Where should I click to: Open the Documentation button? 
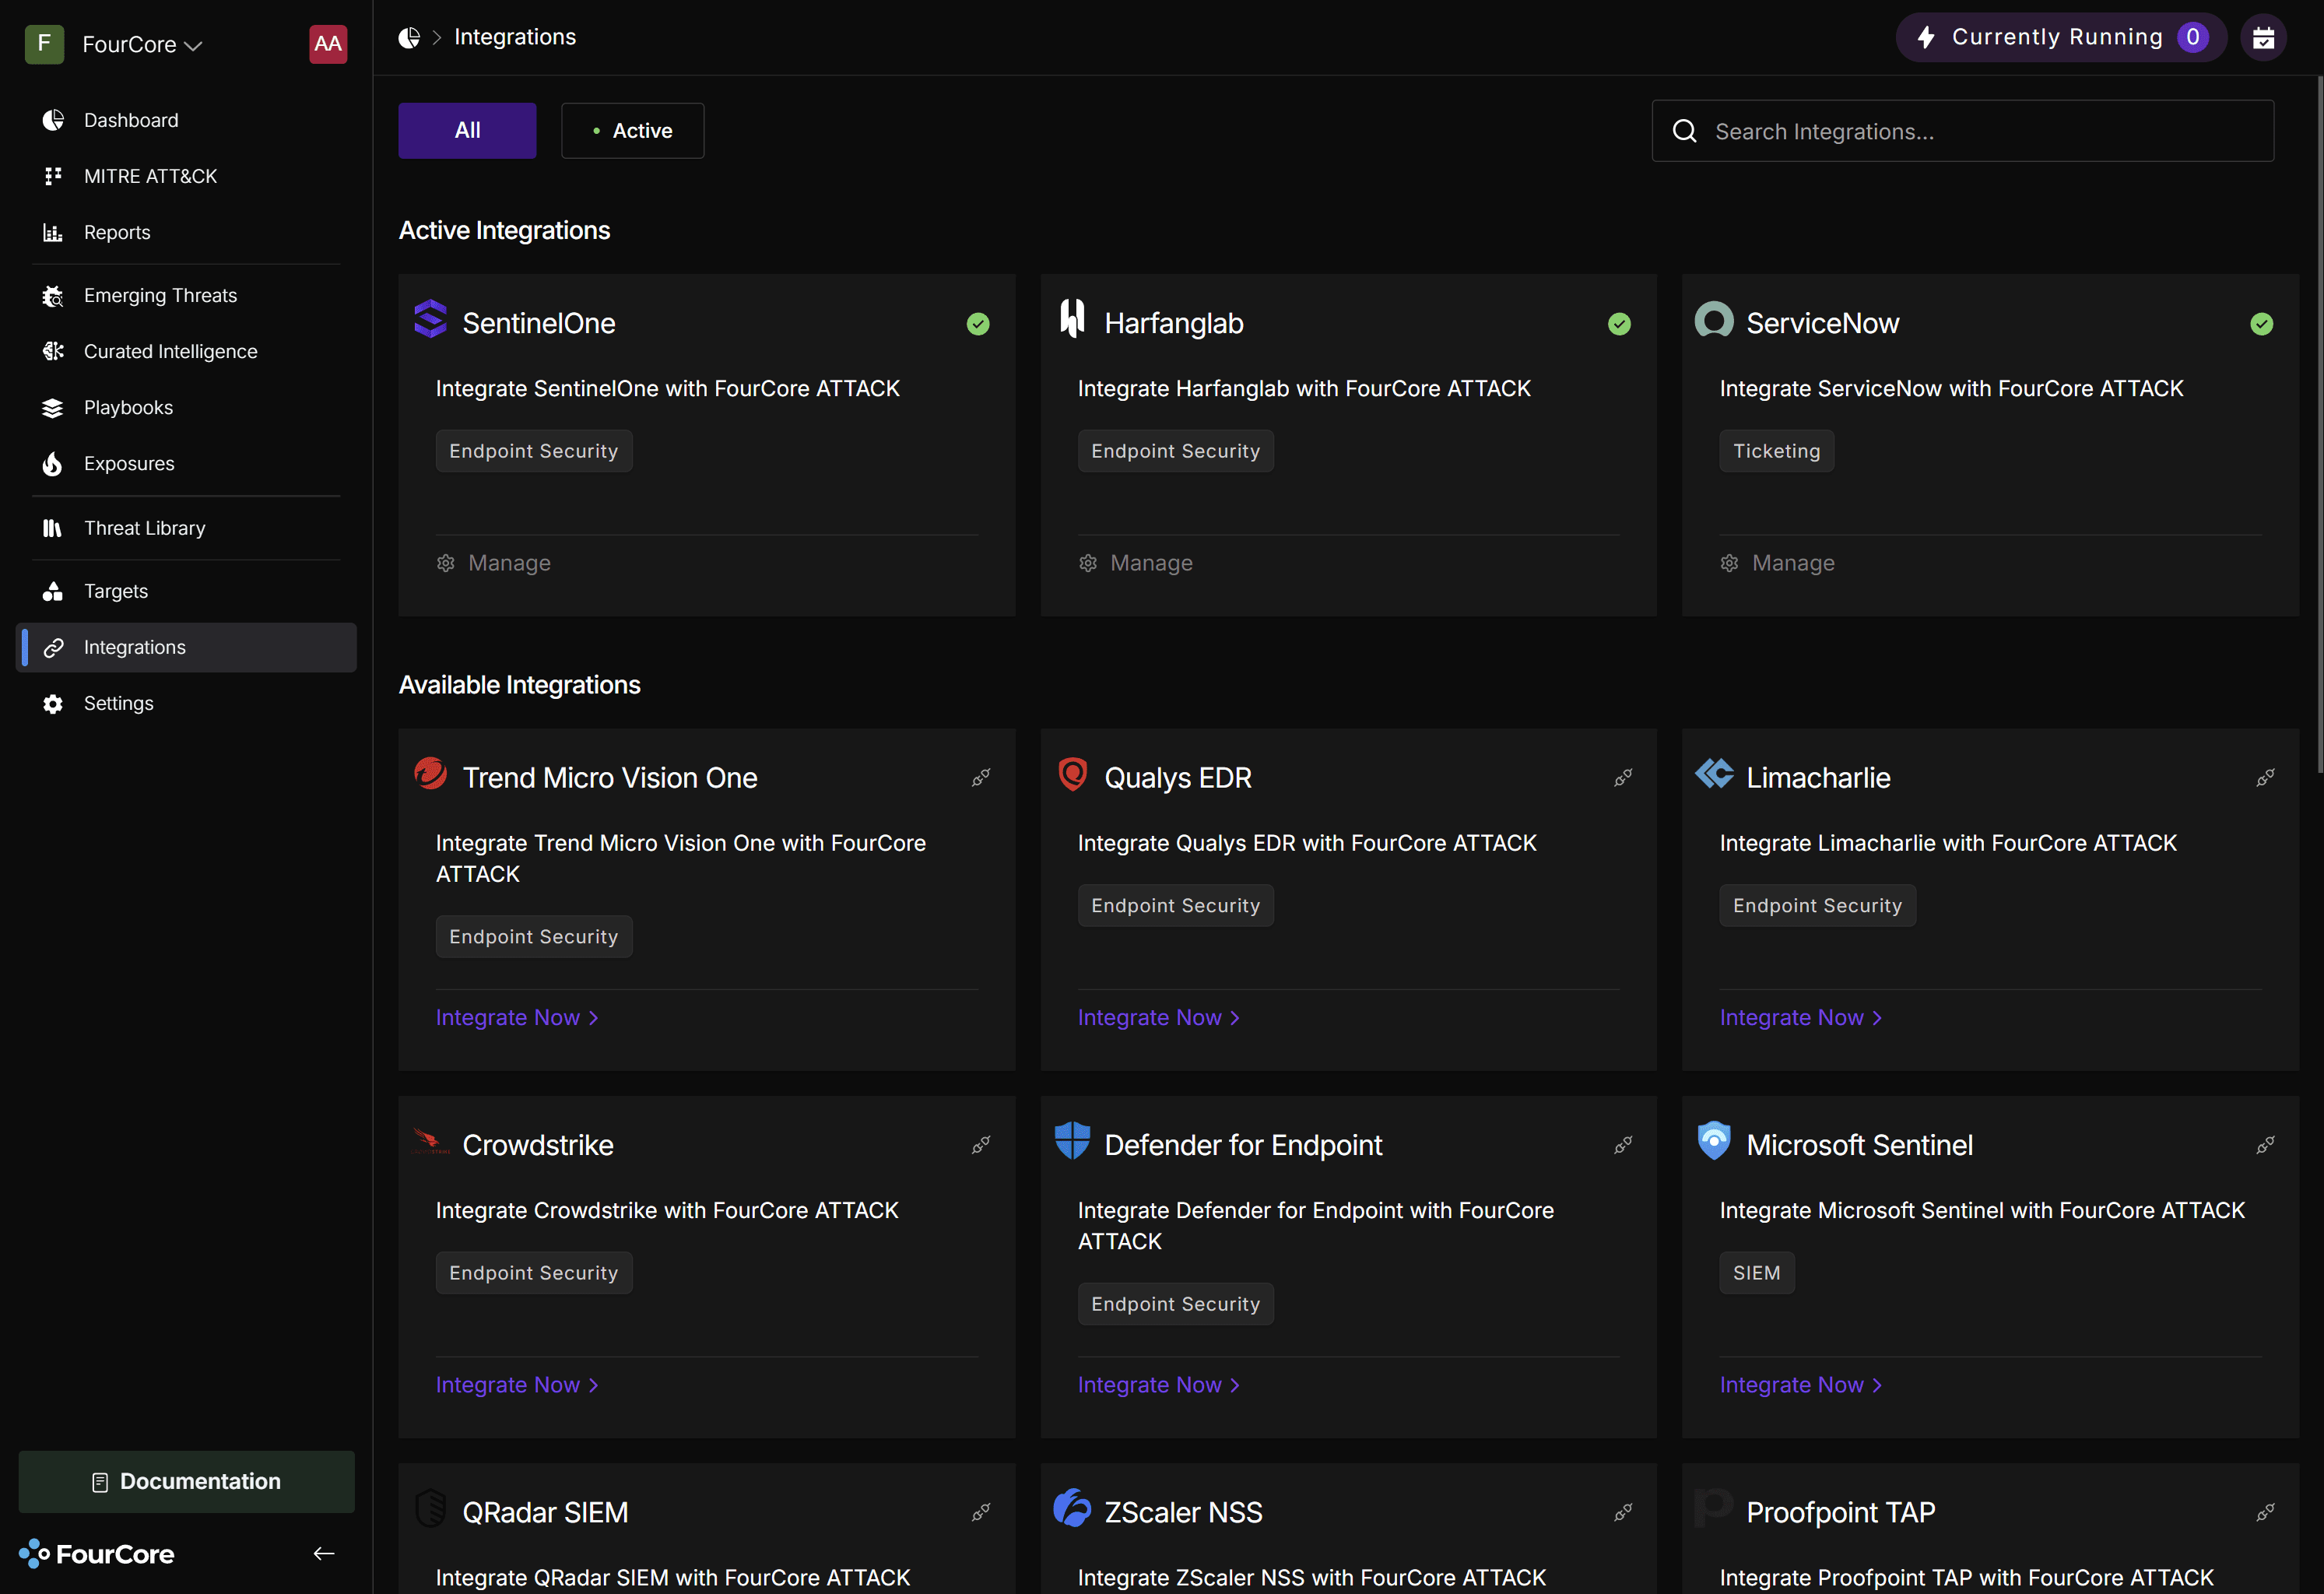click(x=186, y=1481)
